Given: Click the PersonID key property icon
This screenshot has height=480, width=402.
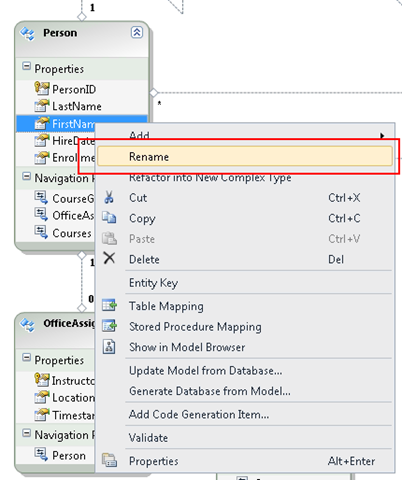Looking at the screenshot, I should tap(42, 89).
